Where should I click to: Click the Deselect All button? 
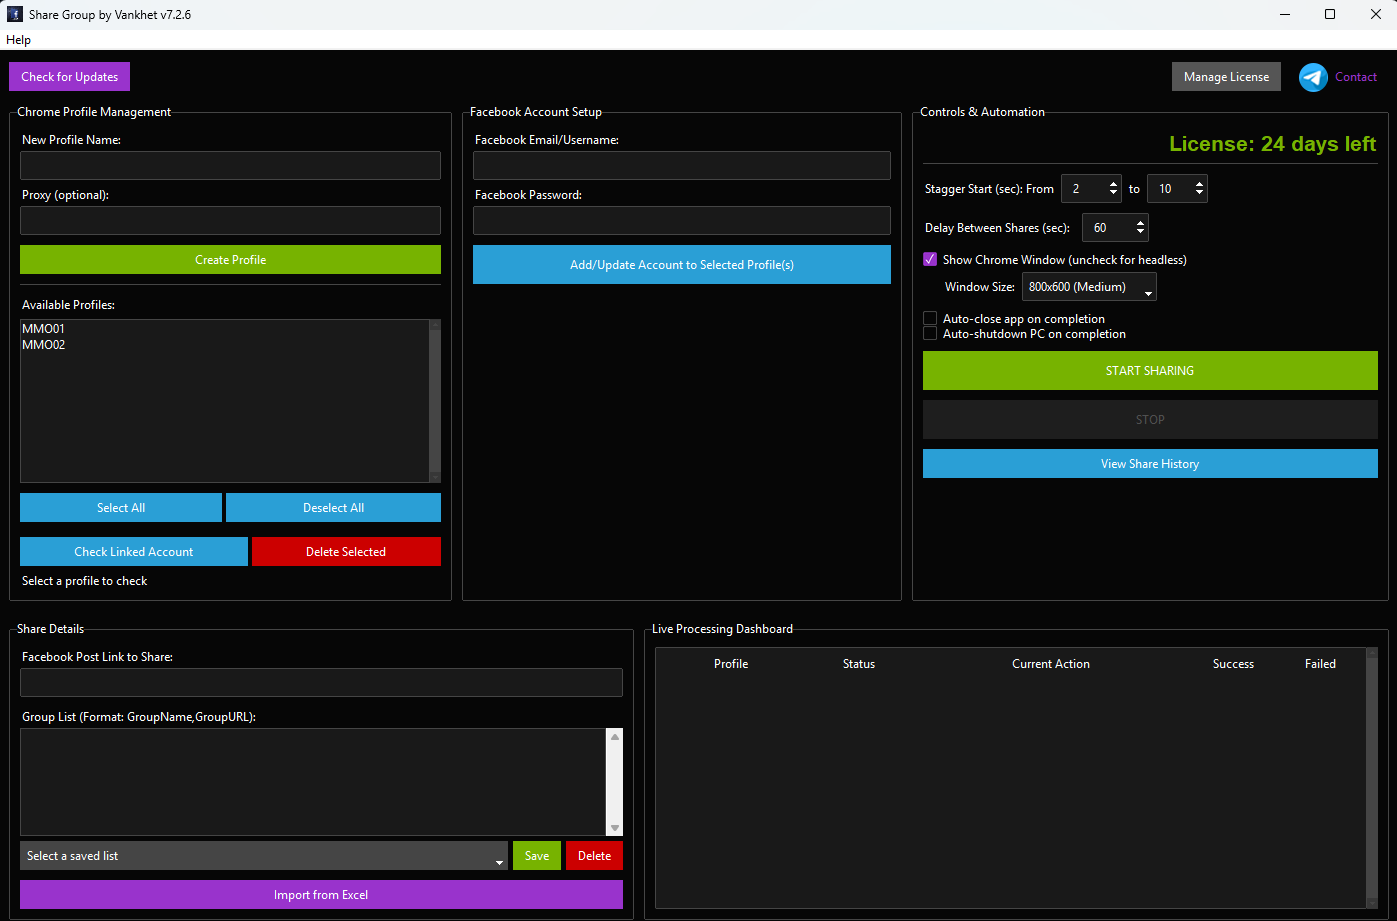tap(333, 508)
